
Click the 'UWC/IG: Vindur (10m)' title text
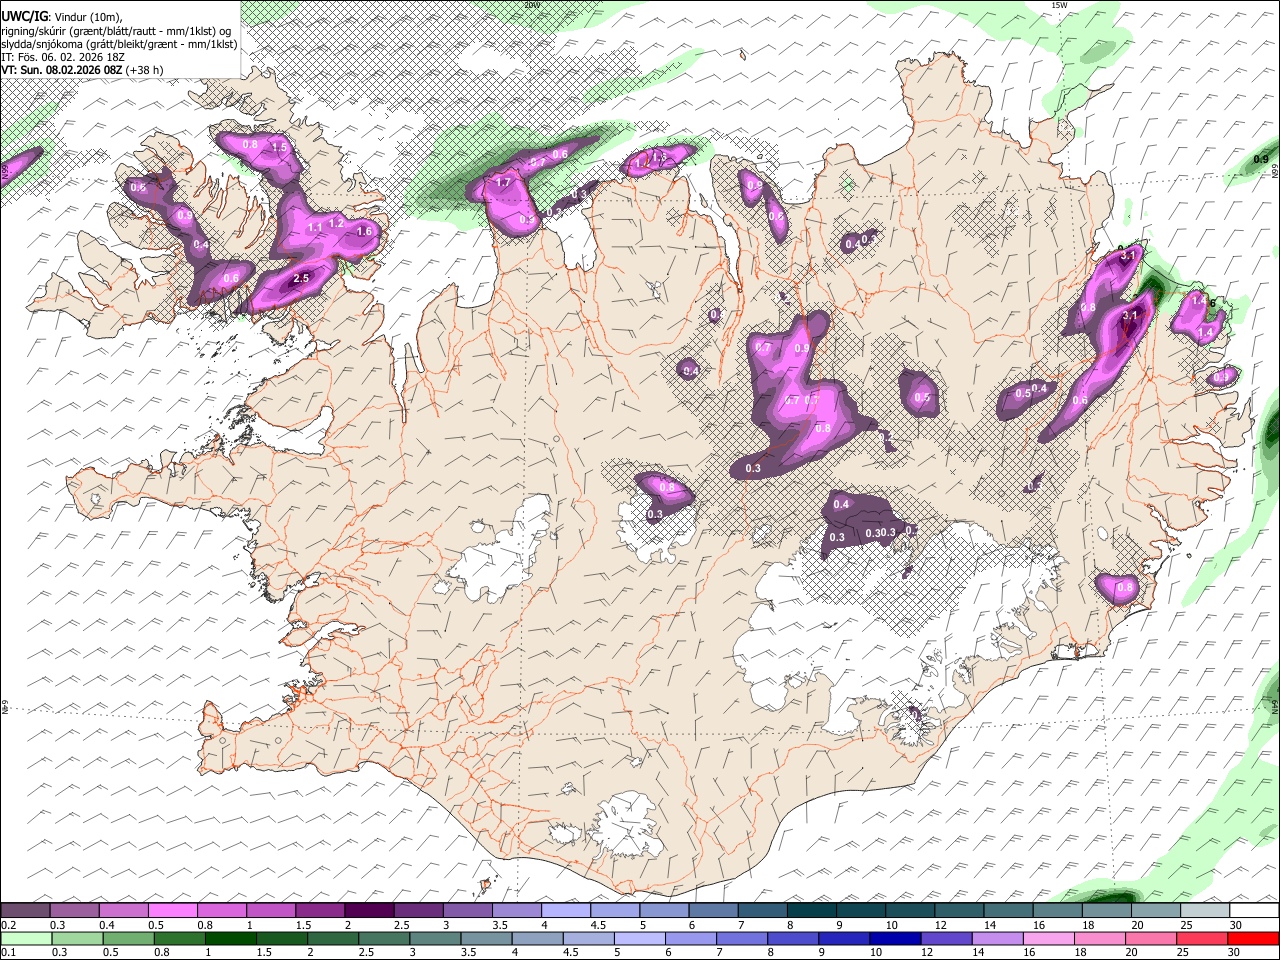(x=62, y=17)
